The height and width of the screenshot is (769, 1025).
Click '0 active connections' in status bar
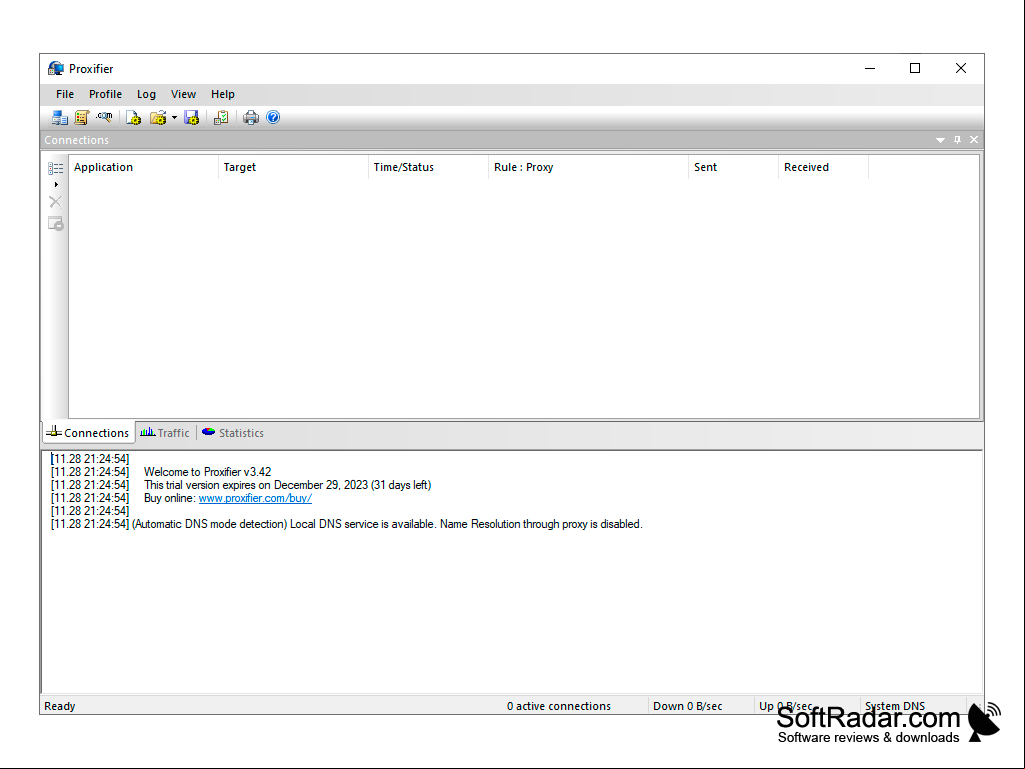tap(559, 706)
